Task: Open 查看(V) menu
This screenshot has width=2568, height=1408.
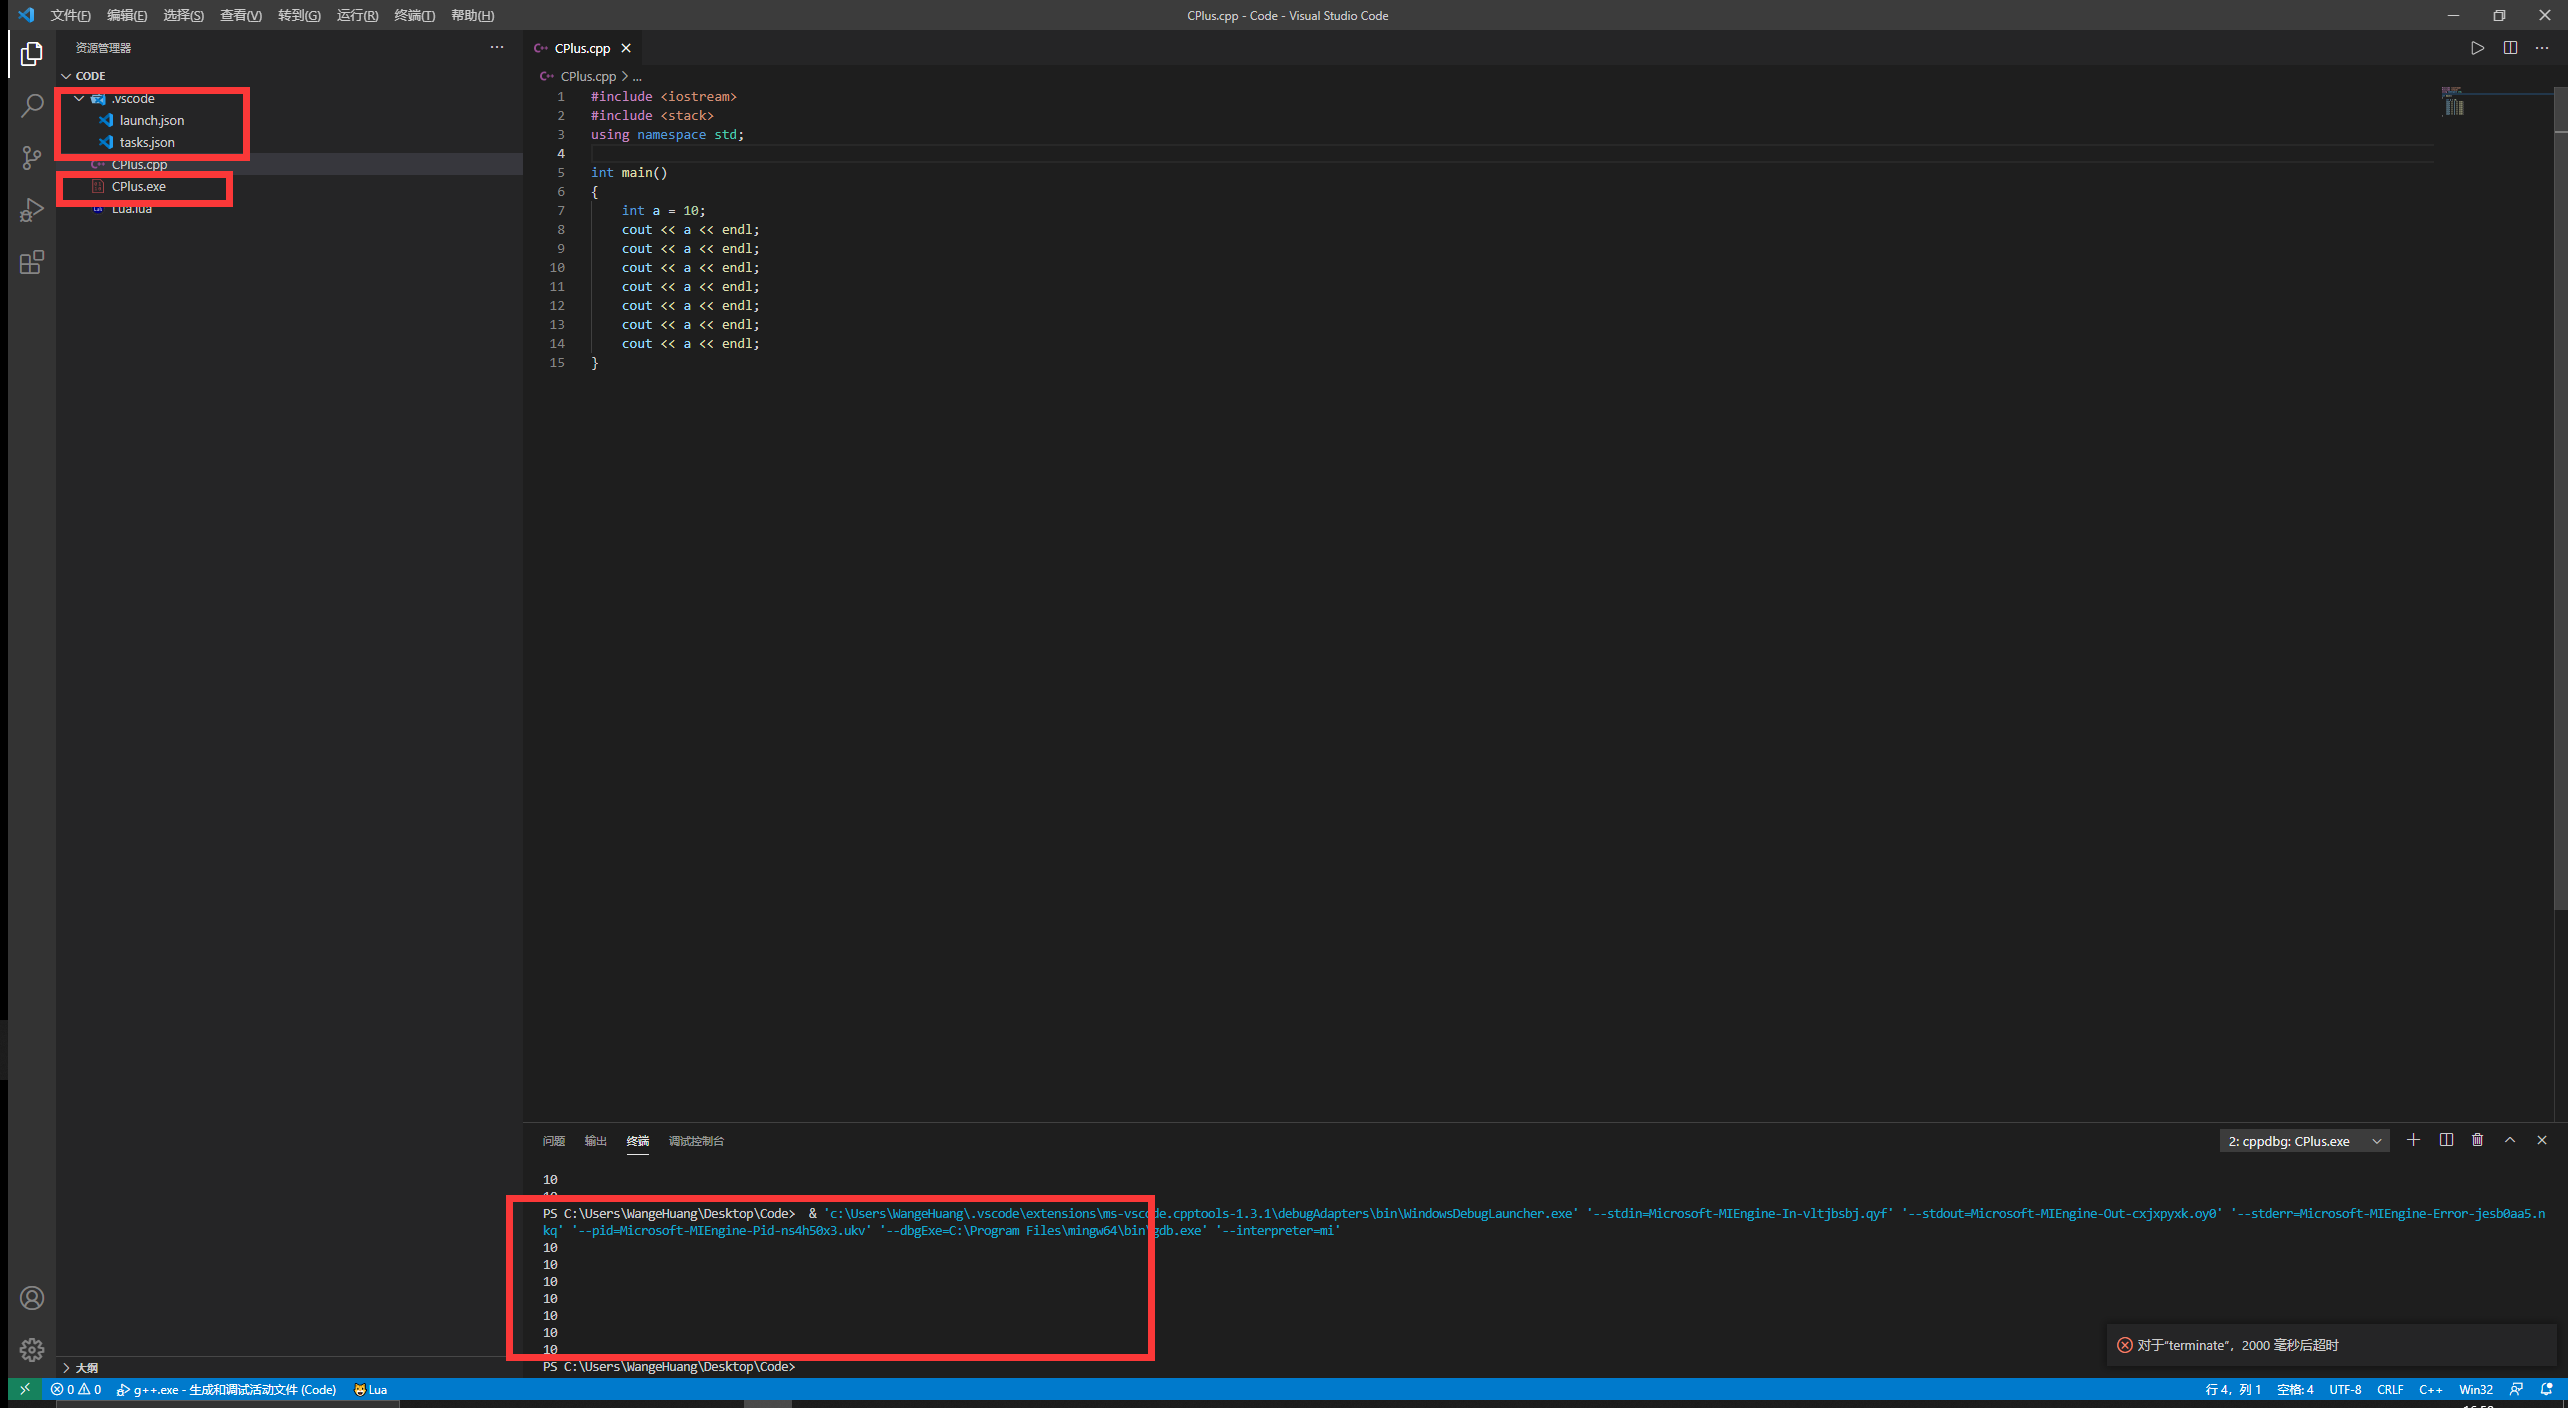Action: pyautogui.click(x=241, y=15)
